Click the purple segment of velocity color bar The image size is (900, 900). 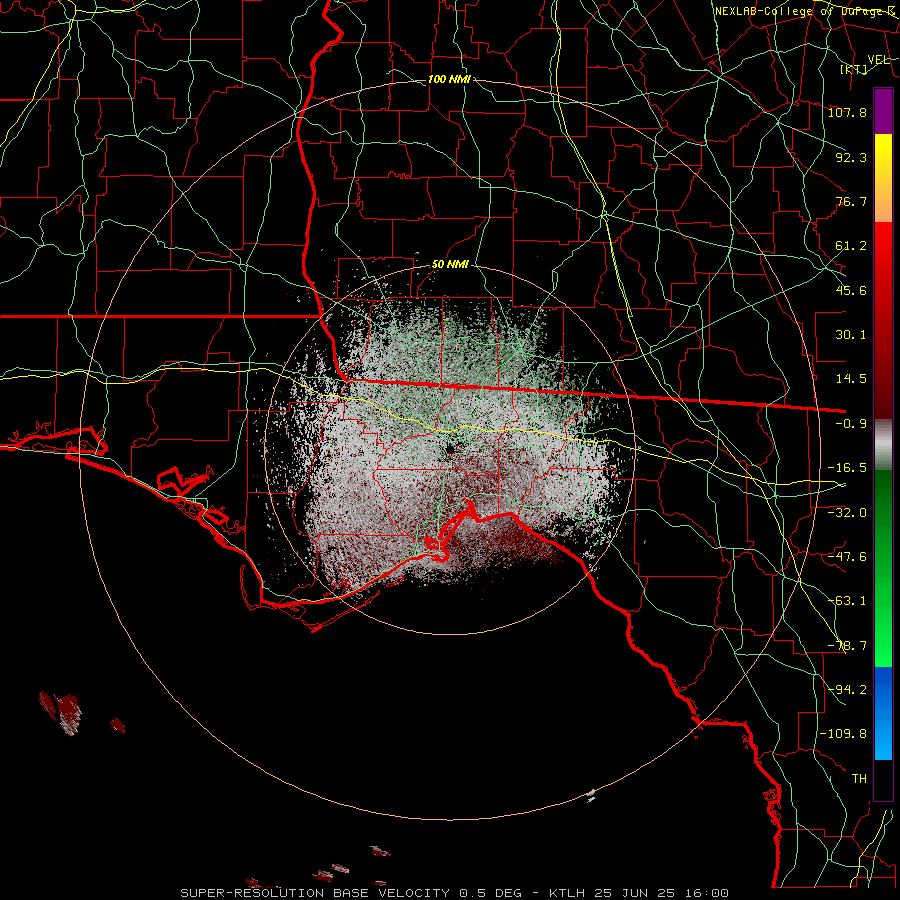883,111
